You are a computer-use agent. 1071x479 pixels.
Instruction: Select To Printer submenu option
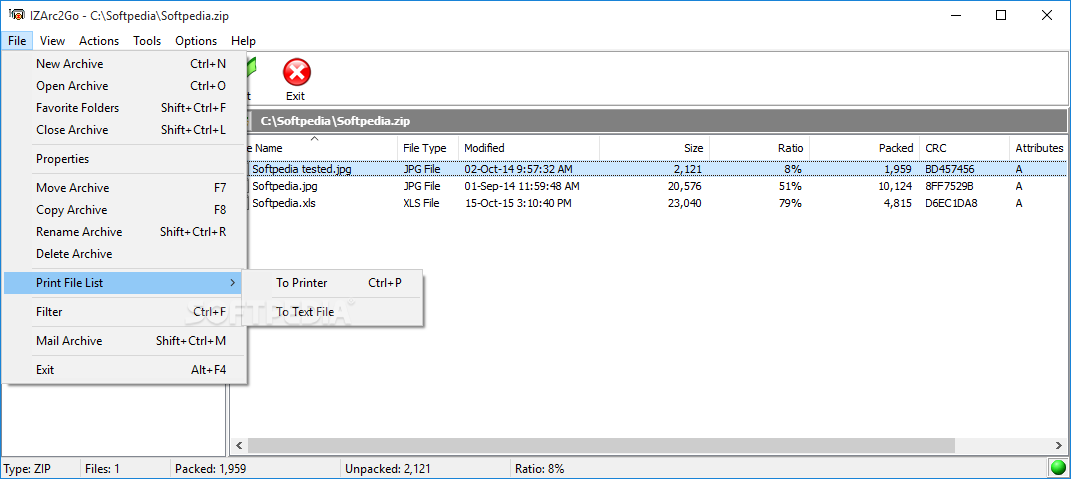333,282
